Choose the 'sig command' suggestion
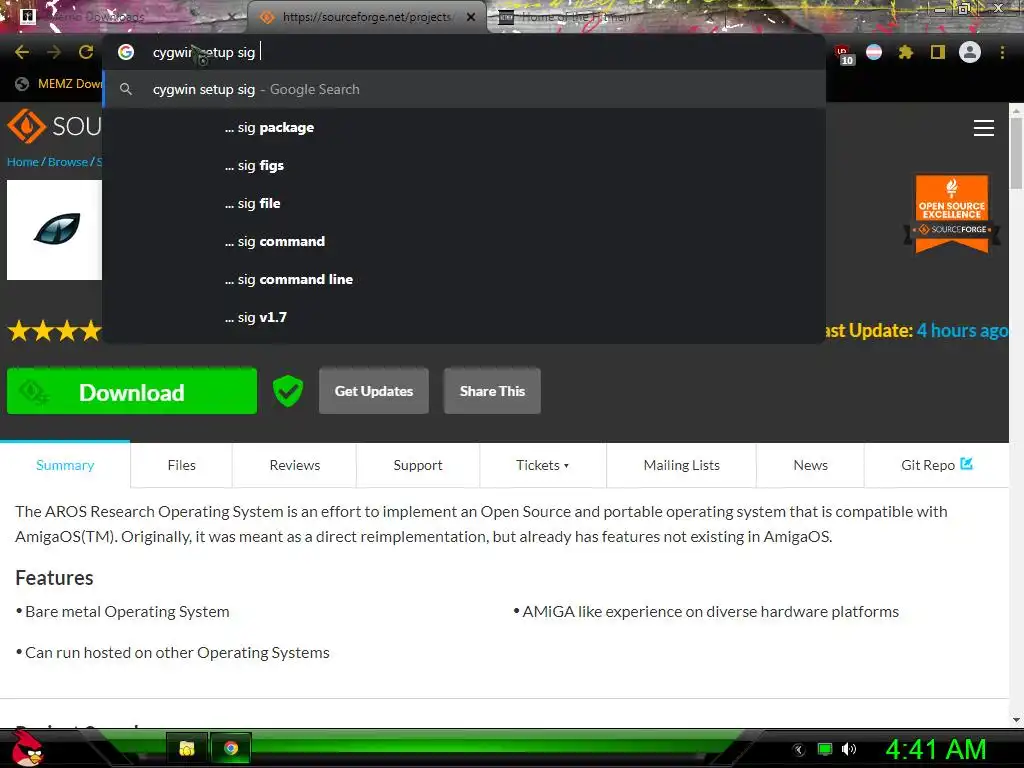This screenshot has height=768, width=1024. point(464,241)
